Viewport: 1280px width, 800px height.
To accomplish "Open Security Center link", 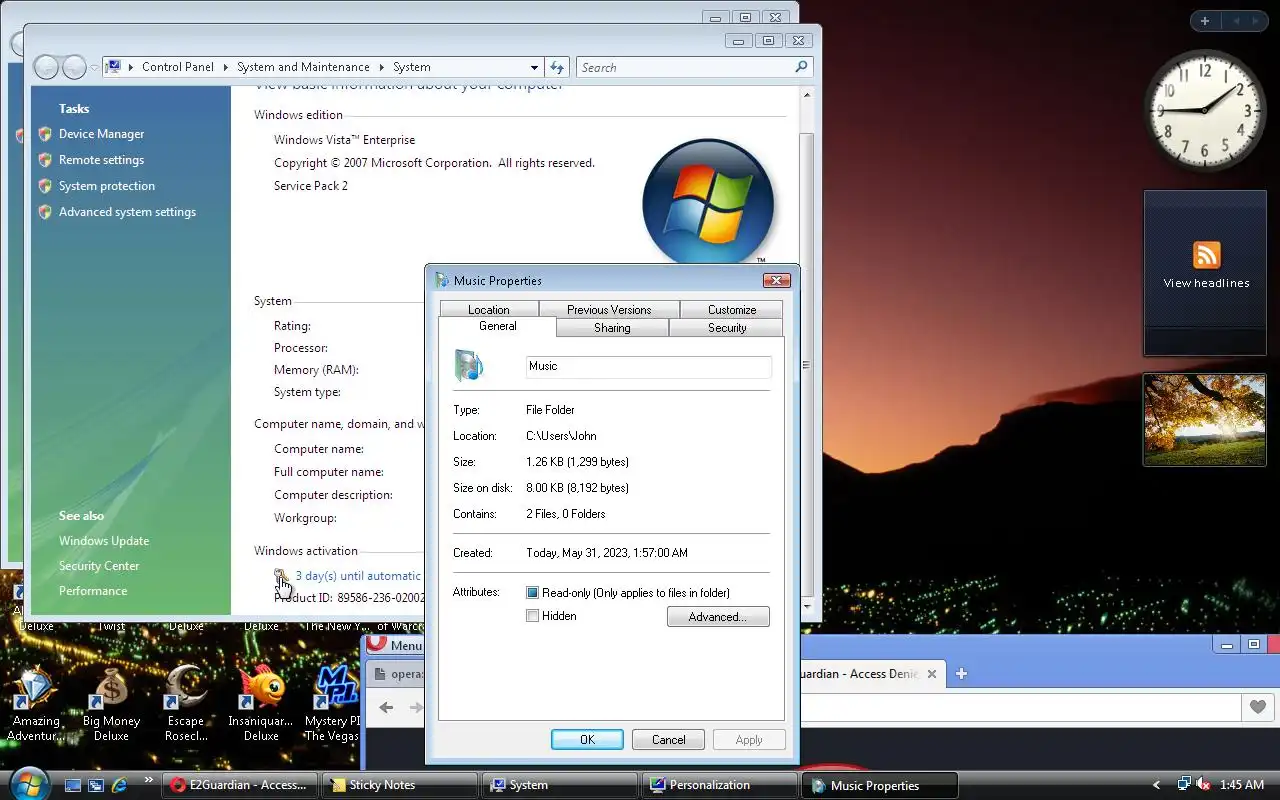I will click(x=99, y=566).
